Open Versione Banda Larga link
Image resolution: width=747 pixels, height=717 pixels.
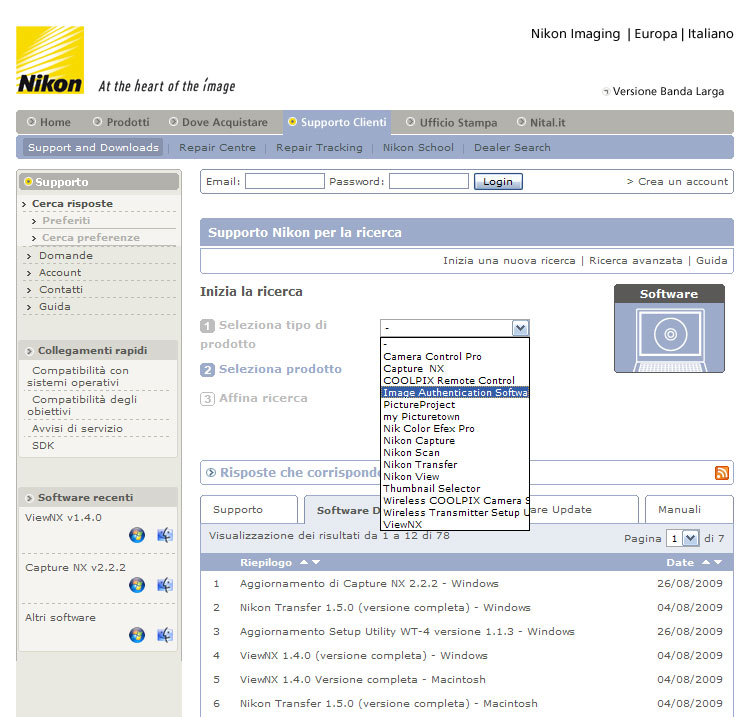(x=668, y=91)
